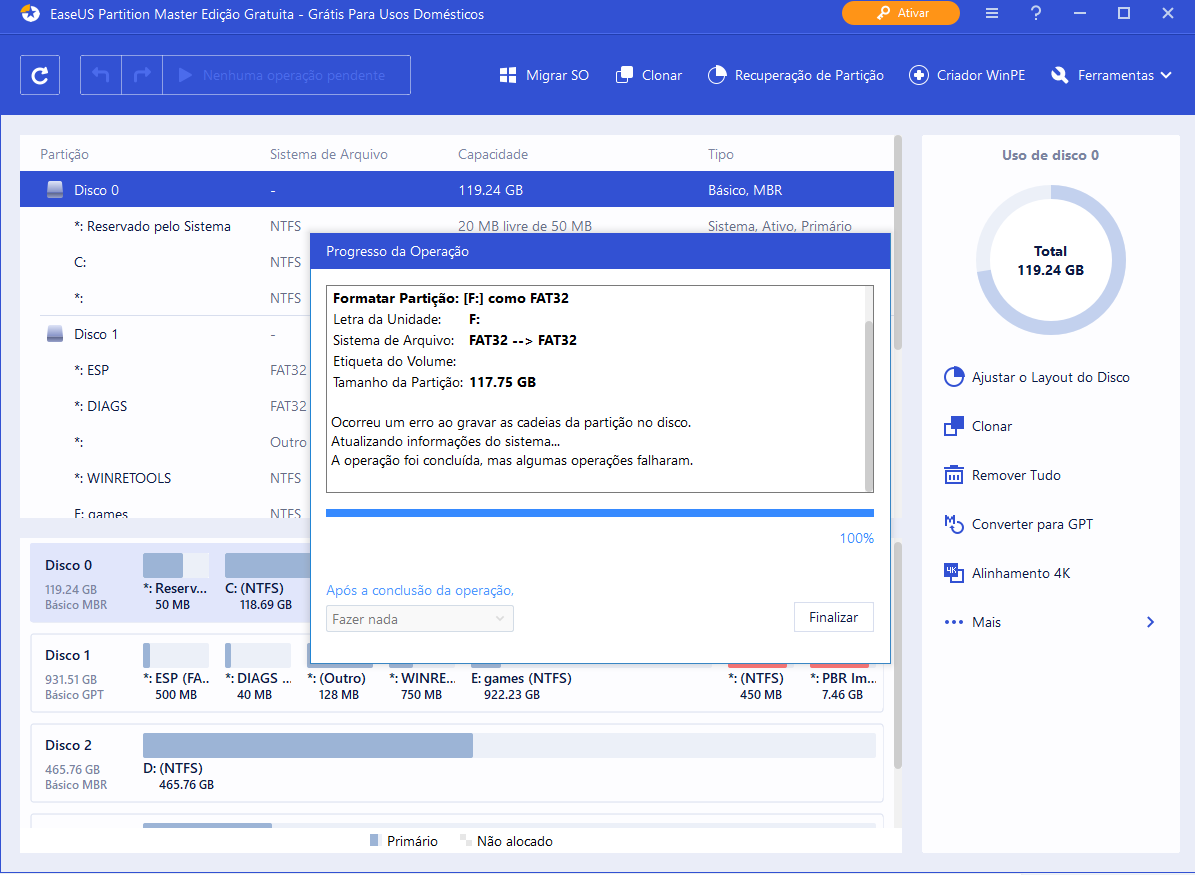Click Ajustar o Layout do Disco
1195x875 pixels.
(x=1036, y=377)
